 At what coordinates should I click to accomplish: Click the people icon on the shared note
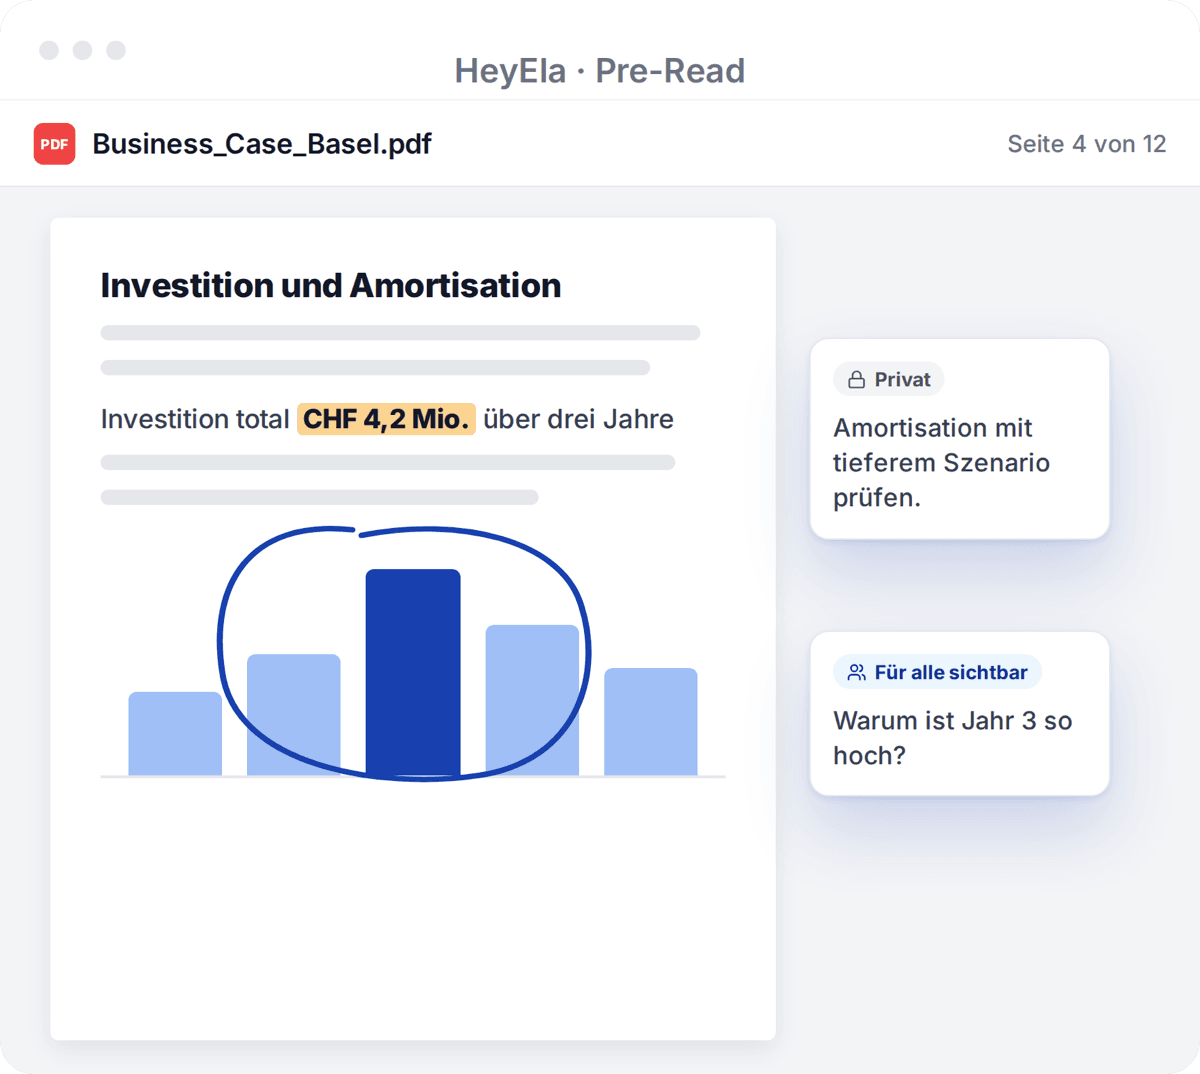click(x=856, y=673)
